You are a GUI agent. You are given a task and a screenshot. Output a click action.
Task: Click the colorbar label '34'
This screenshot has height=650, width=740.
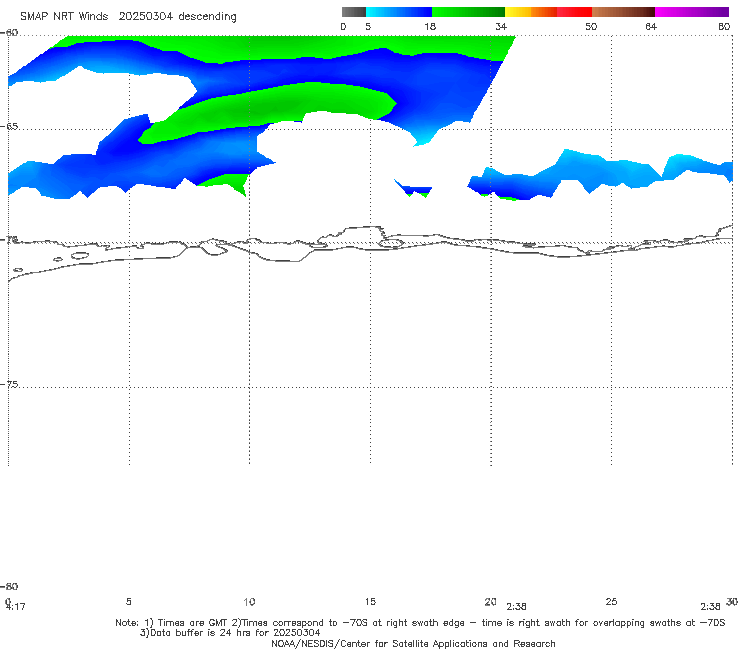pos(501,27)
